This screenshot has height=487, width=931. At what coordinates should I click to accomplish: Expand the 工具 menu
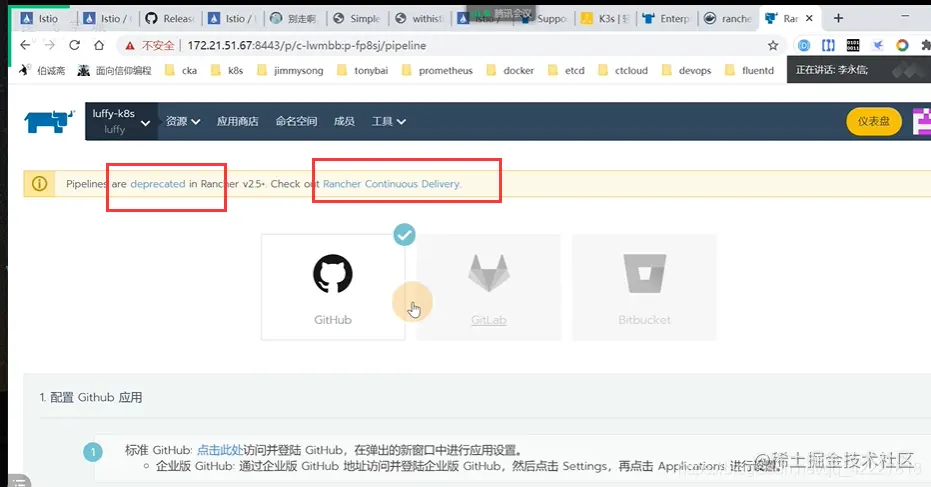pyautogui.click(x=389, y=121)
